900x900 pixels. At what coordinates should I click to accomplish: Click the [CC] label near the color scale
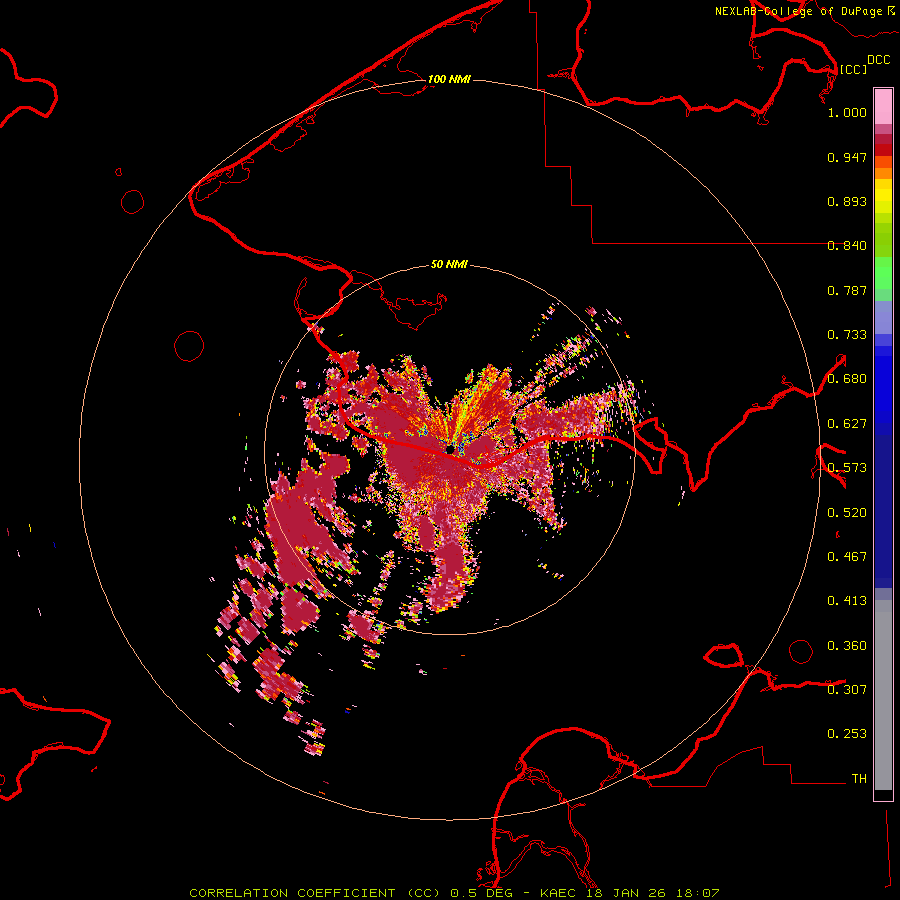853,69
